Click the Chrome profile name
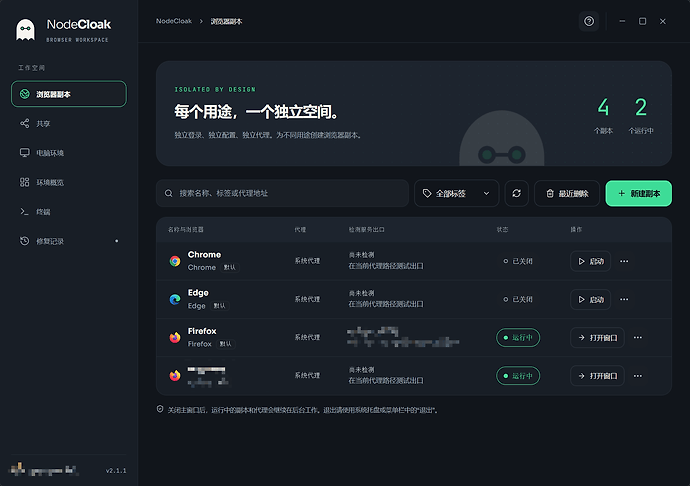Screen dimensions: 690x486 [x=205, y=254]
